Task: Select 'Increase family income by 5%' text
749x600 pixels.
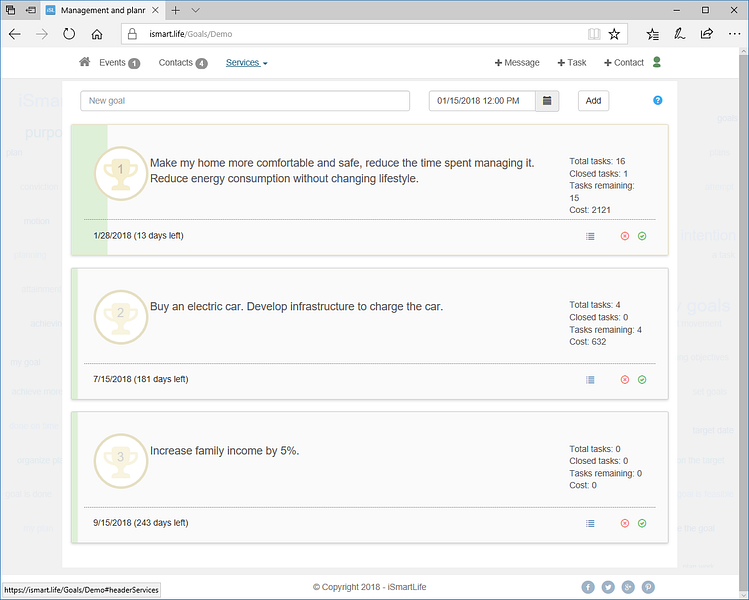Action: [225, 450]
